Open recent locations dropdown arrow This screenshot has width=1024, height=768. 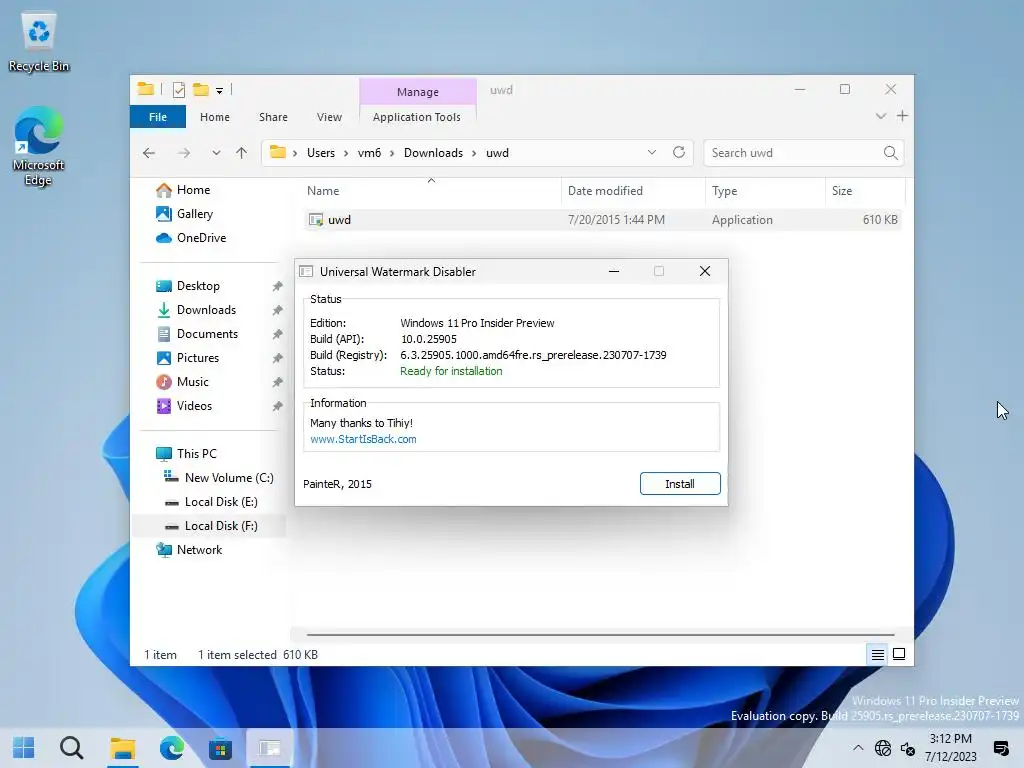(216, 153)
